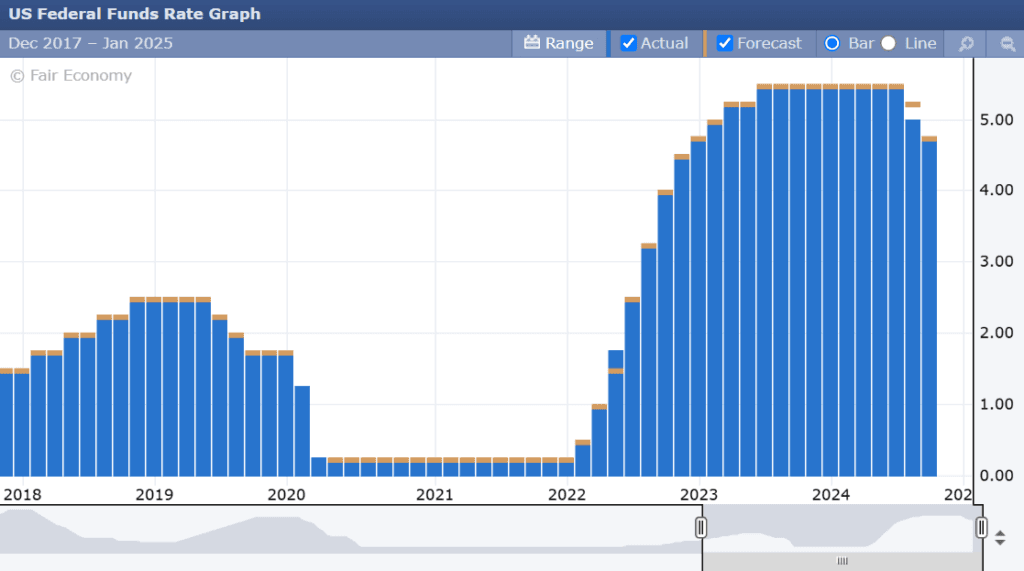
Task: Select the Line chart radio button
Action: click(888, 43)
